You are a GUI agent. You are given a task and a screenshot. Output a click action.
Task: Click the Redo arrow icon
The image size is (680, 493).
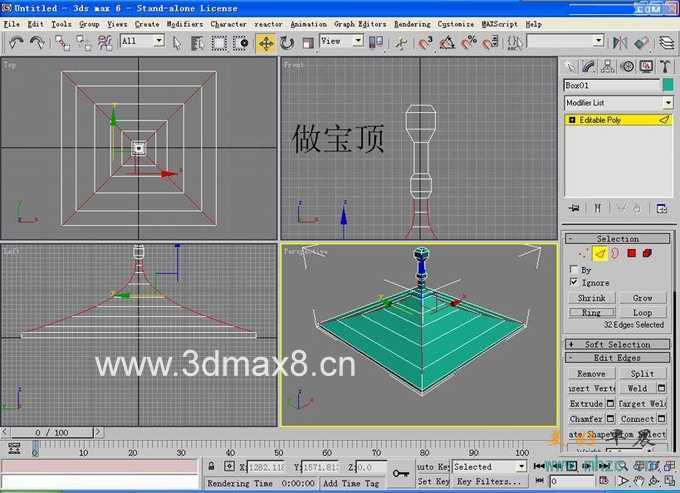pyautogui.click(x=37, y=42)
